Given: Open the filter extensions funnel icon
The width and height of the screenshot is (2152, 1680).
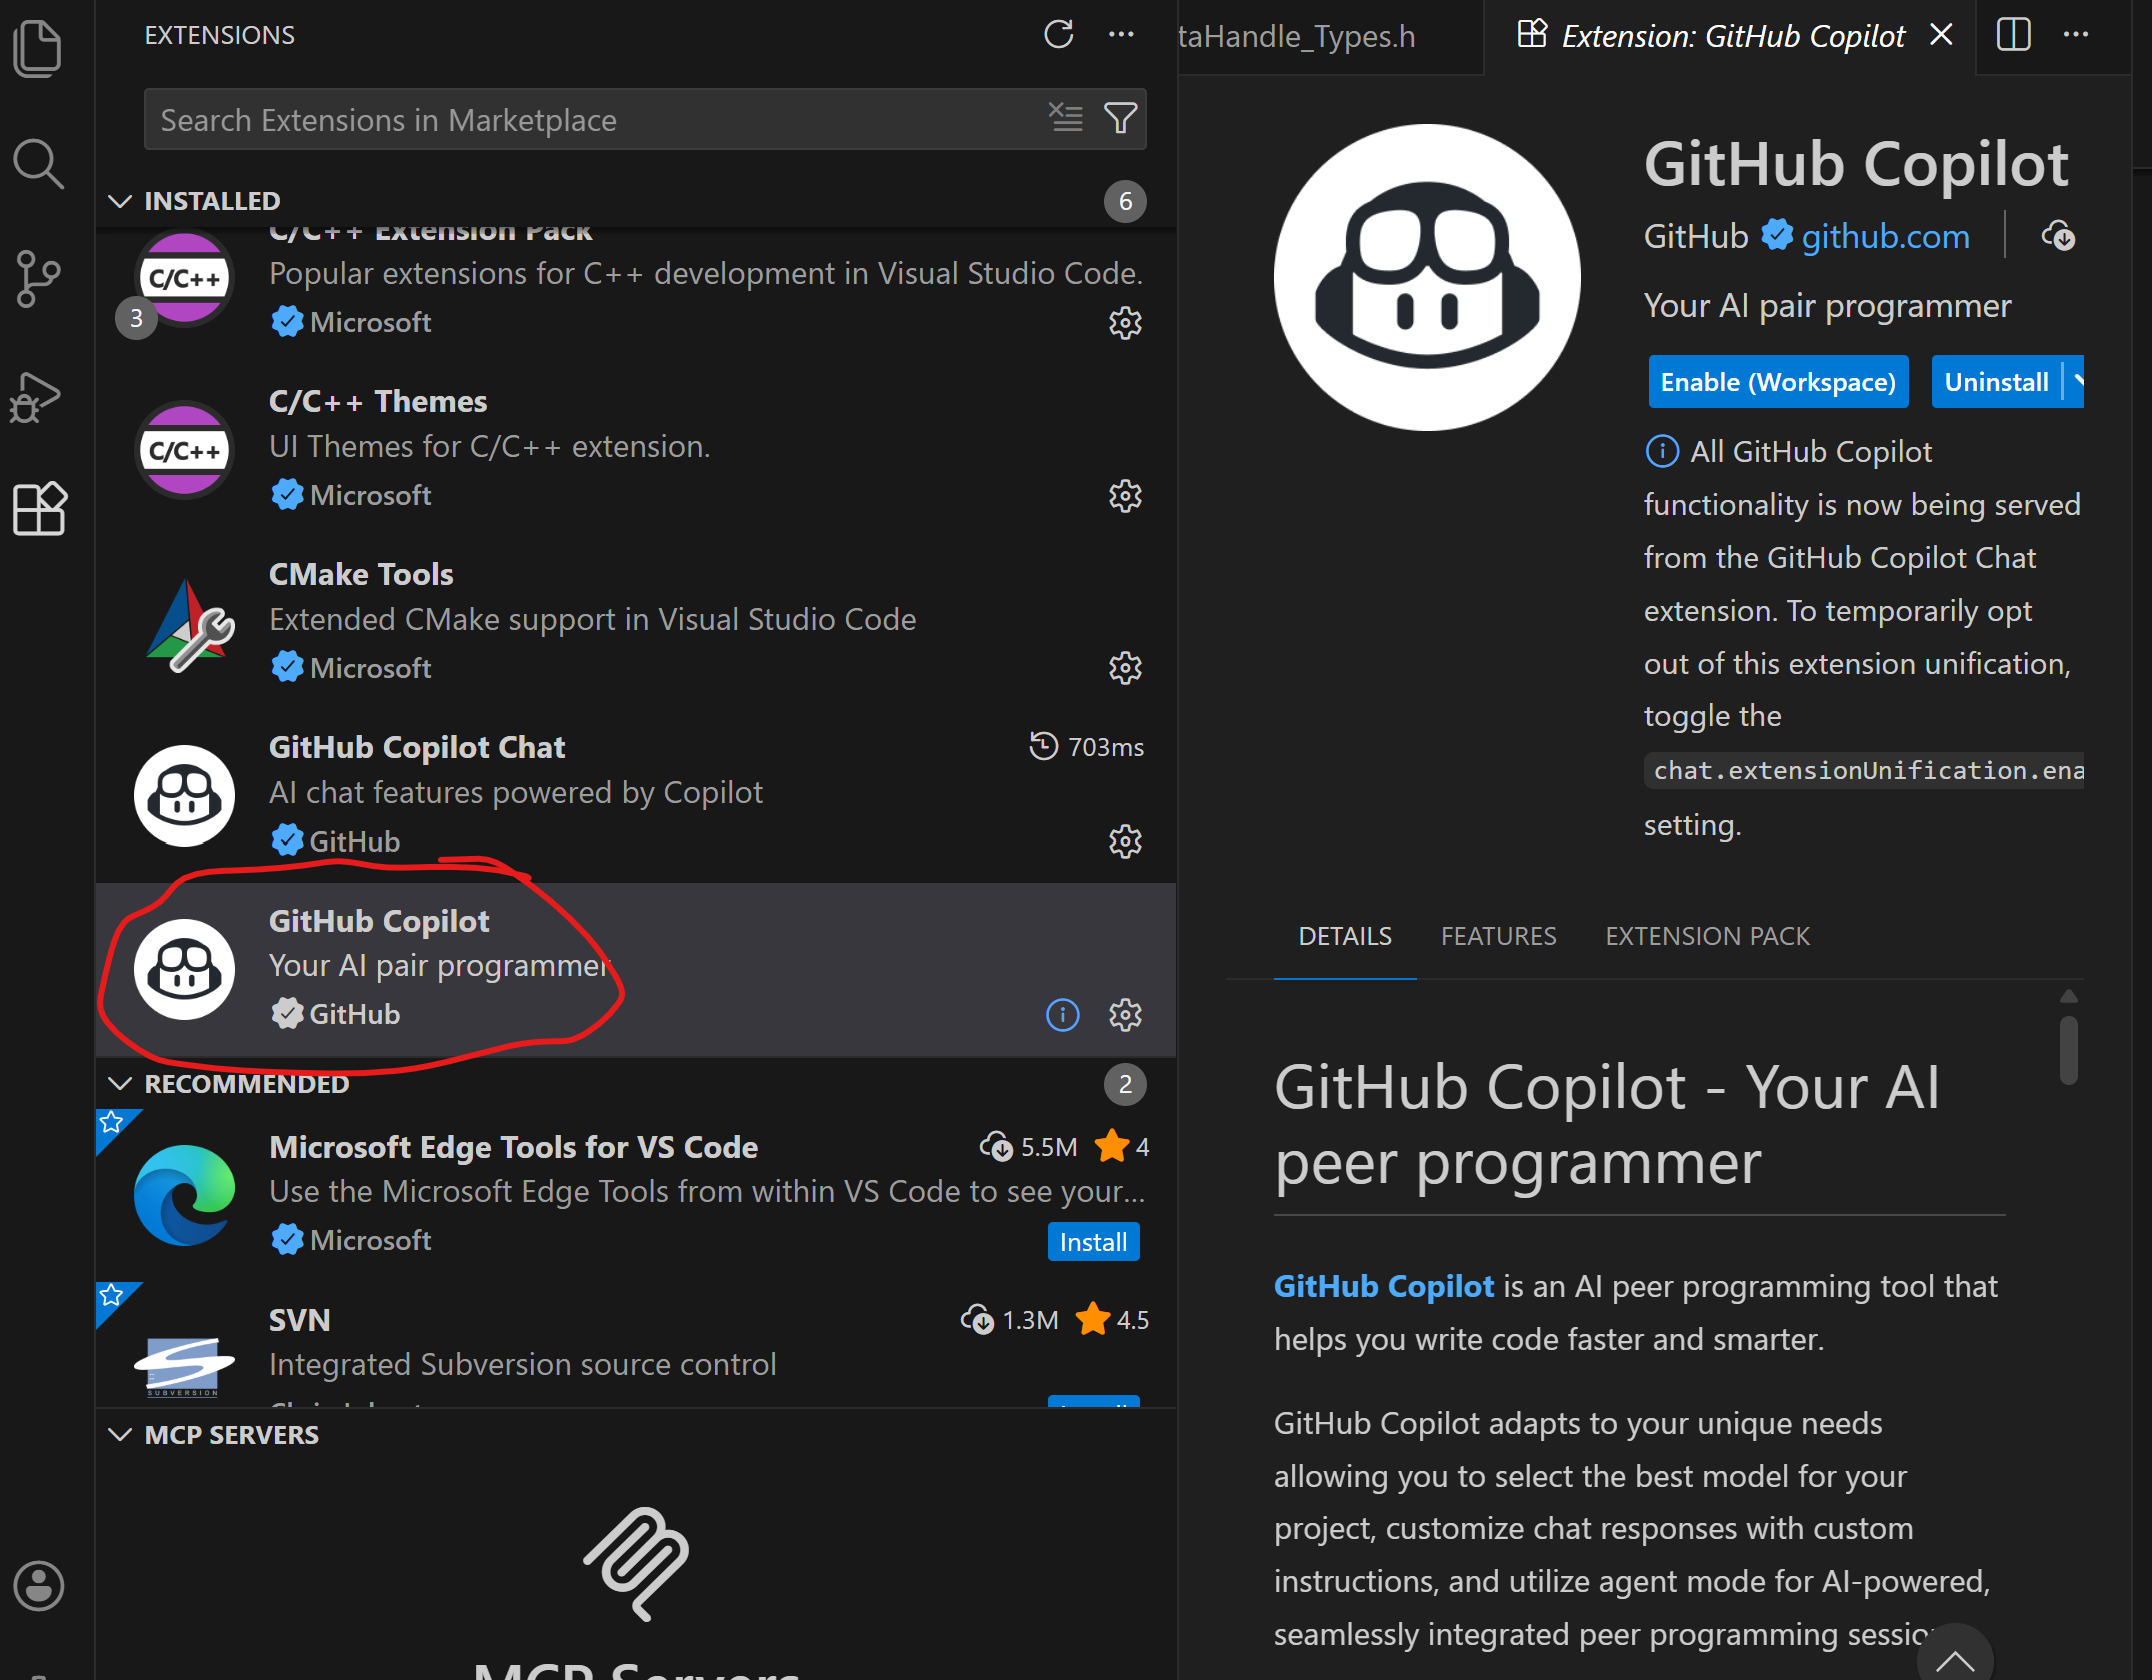Looking at the screenshot, I should click(1120, 119).
